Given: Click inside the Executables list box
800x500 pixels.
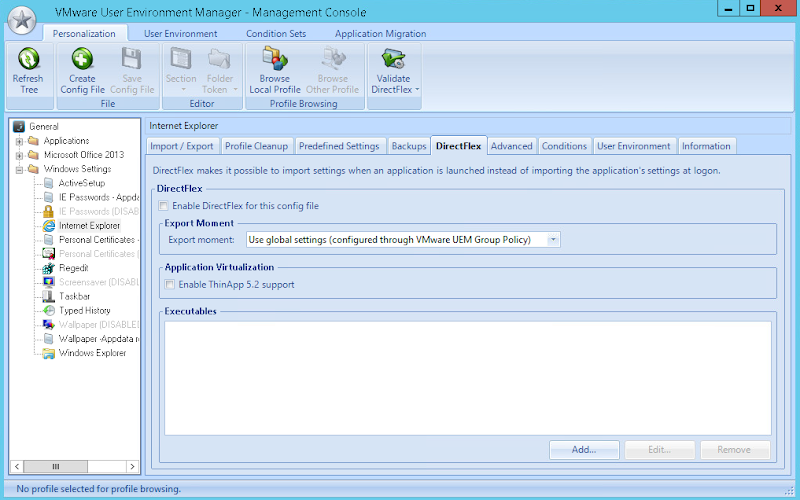Looking at the screenshot, I should (x=467, y=378).
